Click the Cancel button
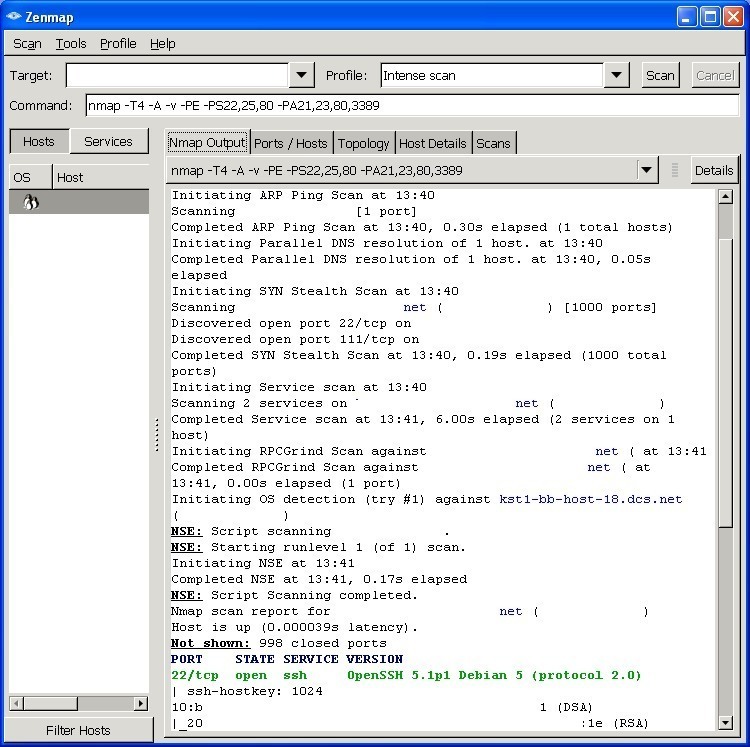 [715, 75]
